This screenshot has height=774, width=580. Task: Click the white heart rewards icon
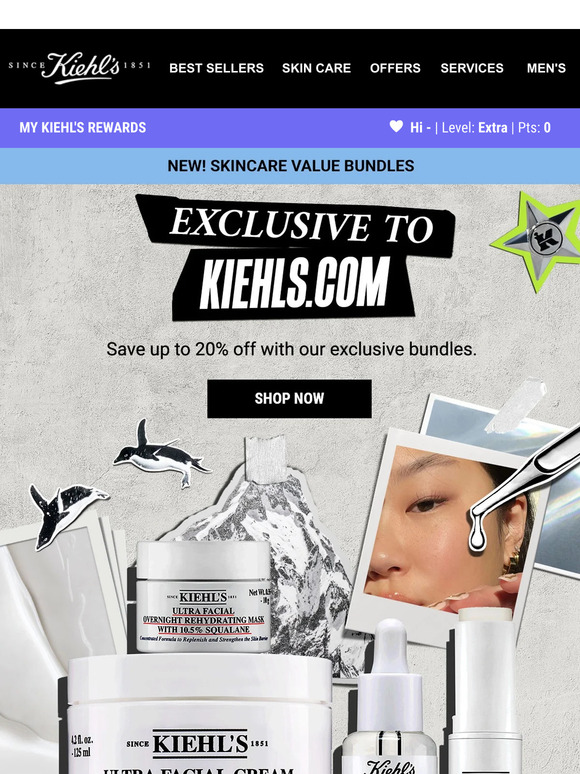396,126
